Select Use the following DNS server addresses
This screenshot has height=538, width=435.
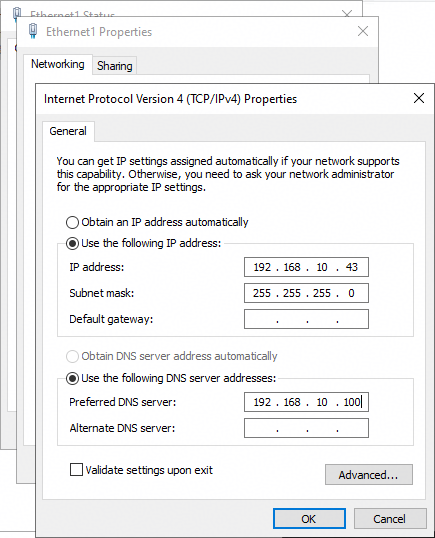[72, 378]
